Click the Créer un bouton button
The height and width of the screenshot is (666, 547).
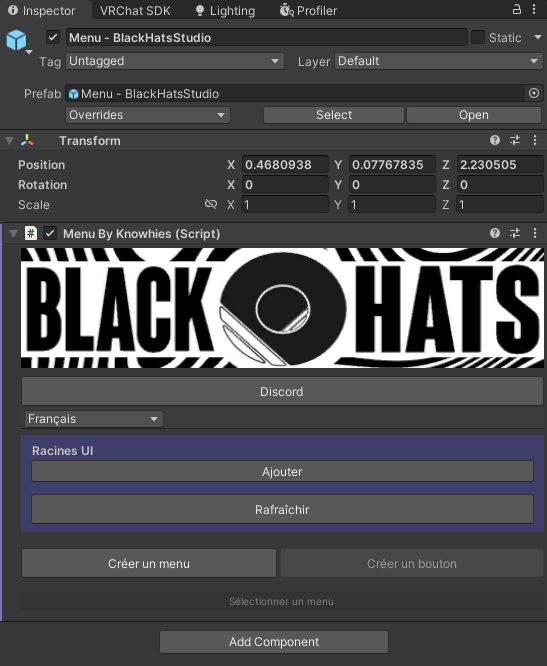pyautogui.click(x=412, y=564)
